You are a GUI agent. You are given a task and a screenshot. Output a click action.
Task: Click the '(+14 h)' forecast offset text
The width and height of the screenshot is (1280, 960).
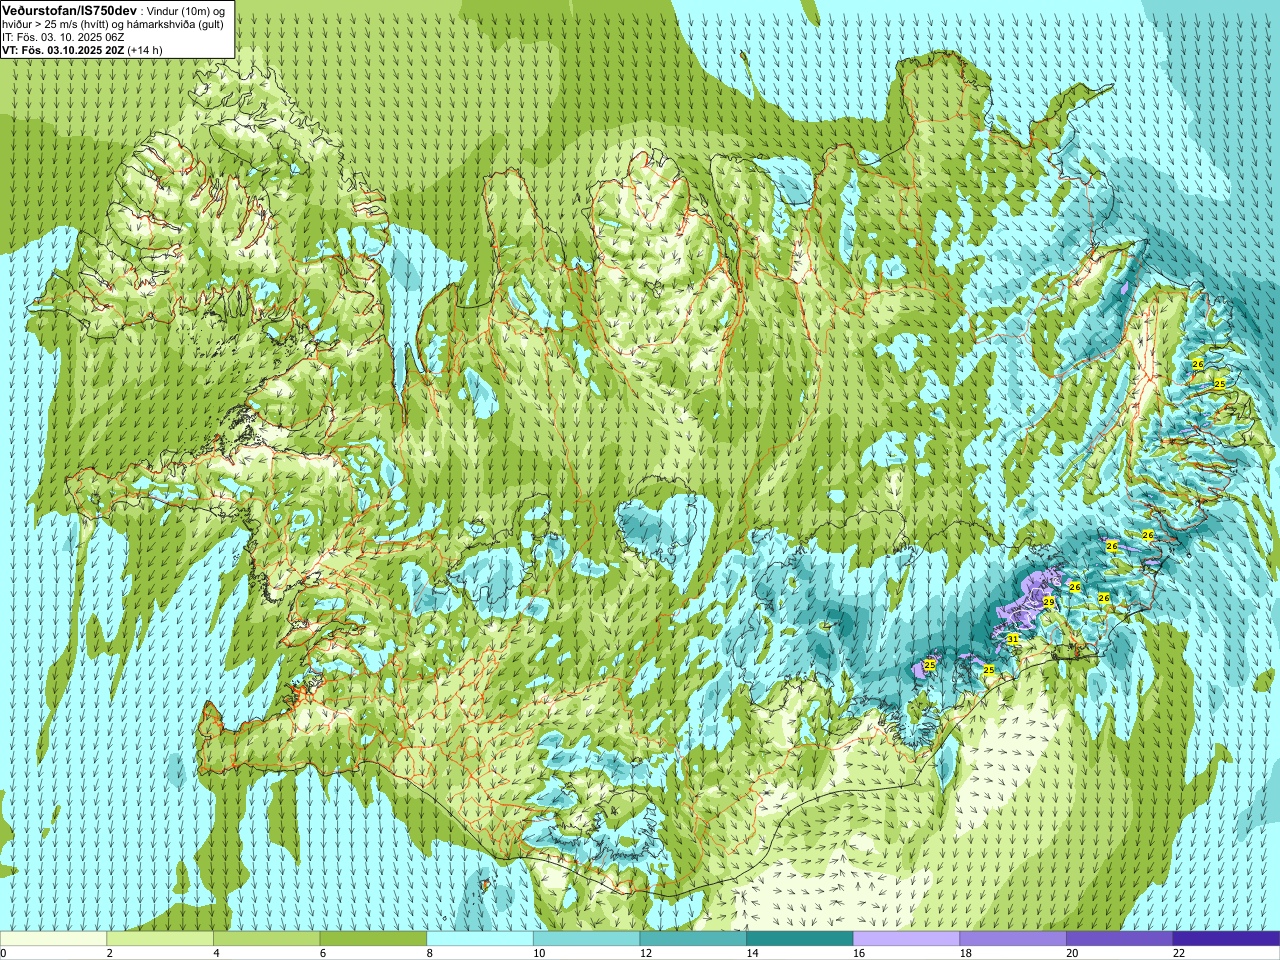pyautogui.click(x=145, y=50)
